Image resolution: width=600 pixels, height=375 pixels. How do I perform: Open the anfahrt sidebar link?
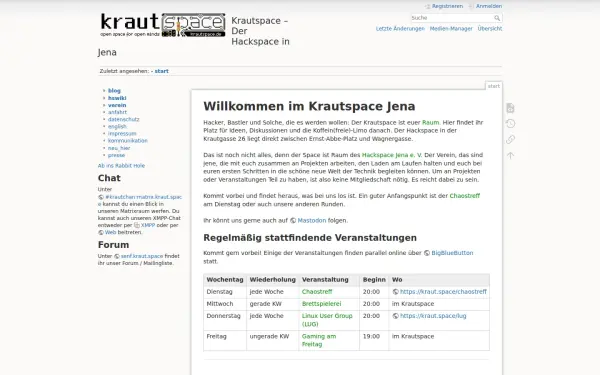117,112
